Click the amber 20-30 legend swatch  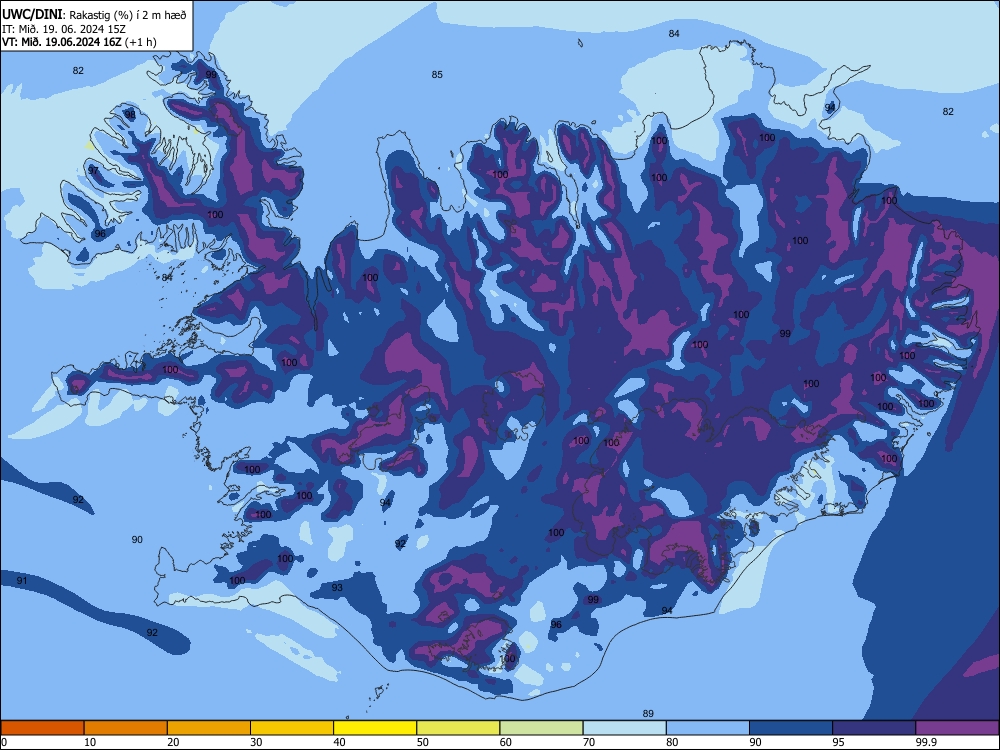tap(209, 728)
